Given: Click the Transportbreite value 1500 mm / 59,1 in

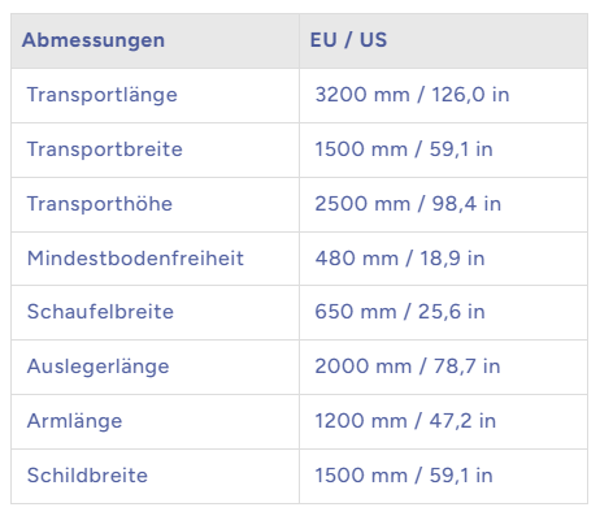Looking at the screenshot, I should (x=403, y=150).
